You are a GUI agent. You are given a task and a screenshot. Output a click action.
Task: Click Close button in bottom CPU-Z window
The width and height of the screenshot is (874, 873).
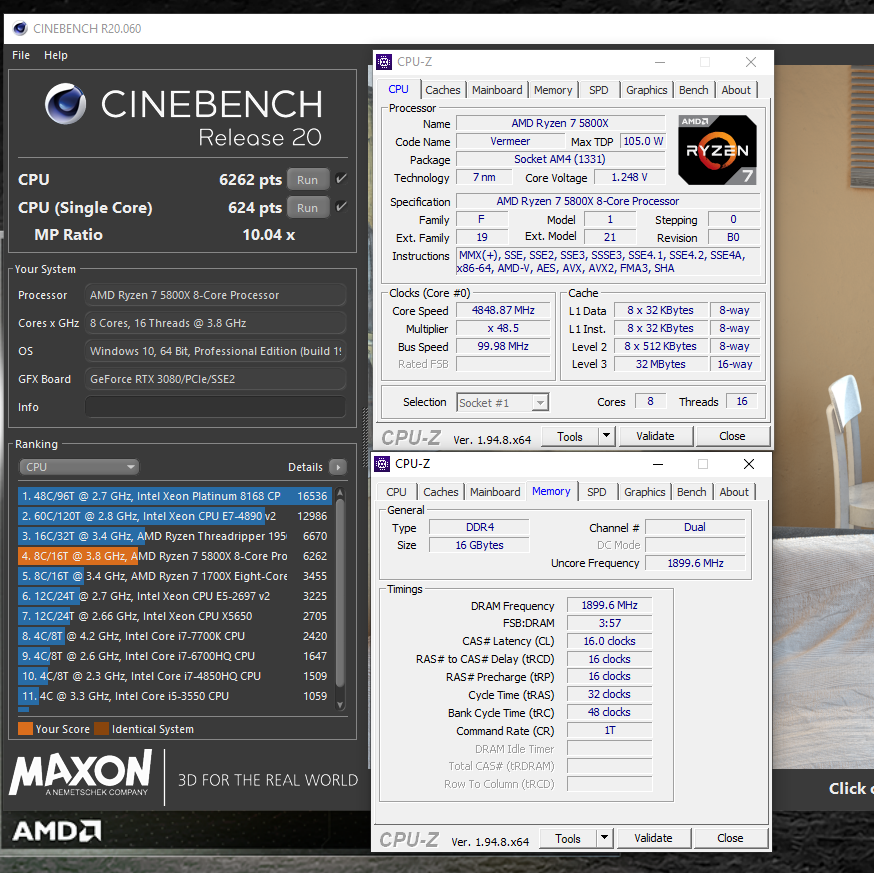coord(730,838)
